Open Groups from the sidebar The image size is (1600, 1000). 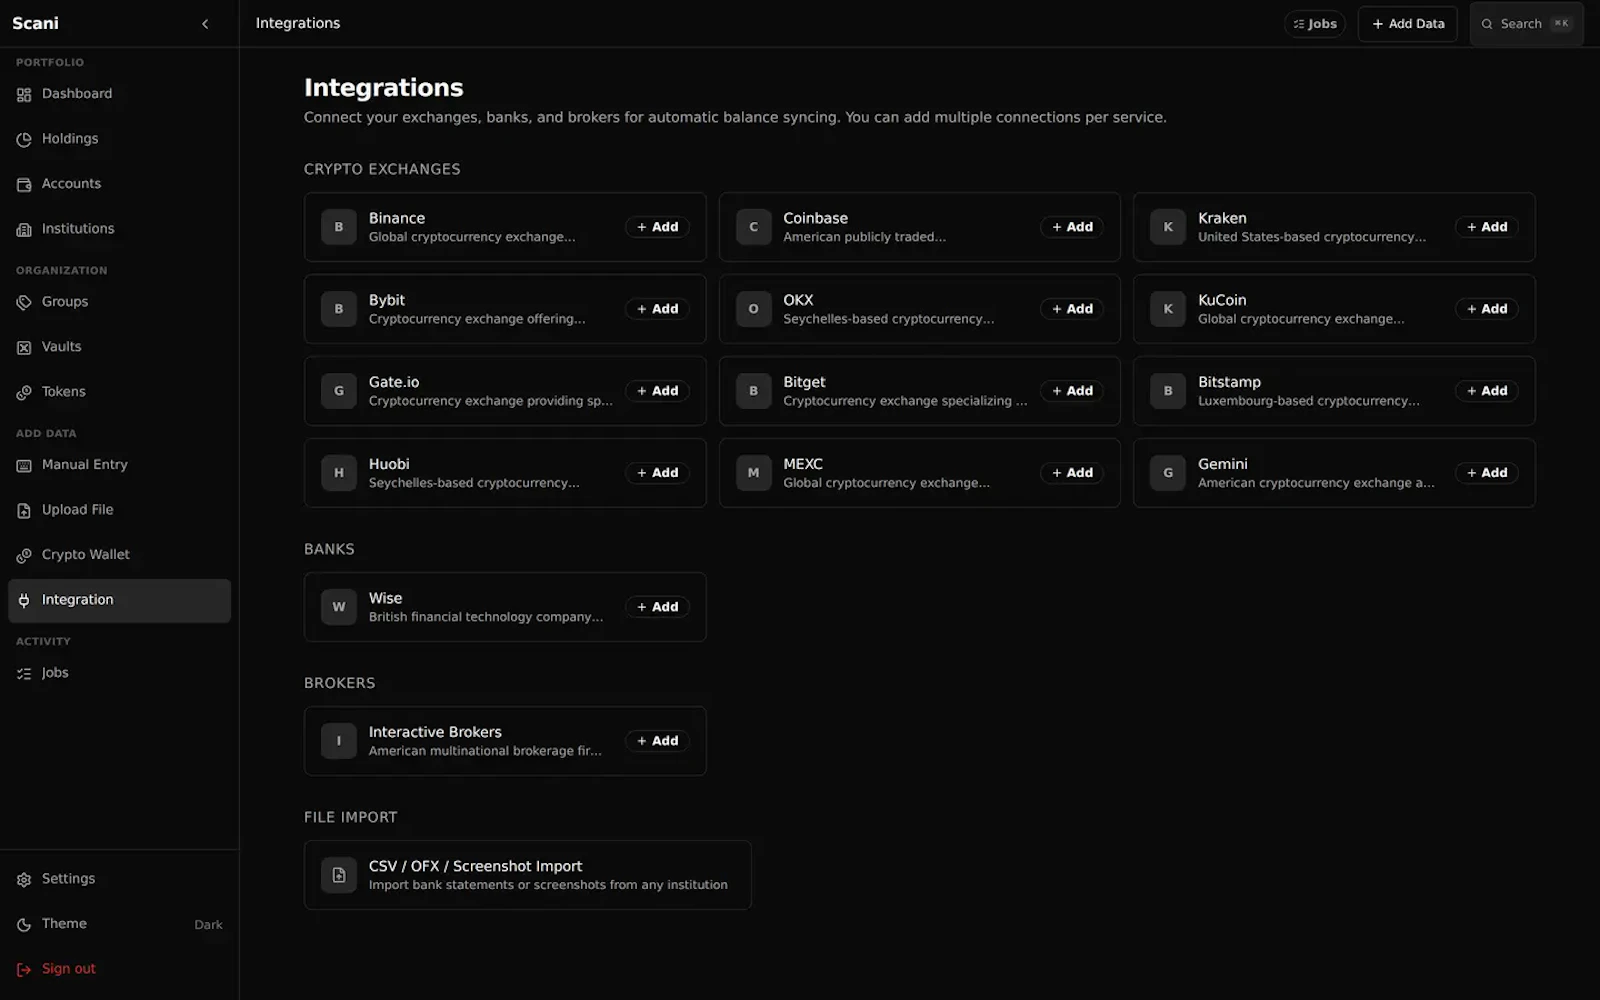click(x=119, y=302)
